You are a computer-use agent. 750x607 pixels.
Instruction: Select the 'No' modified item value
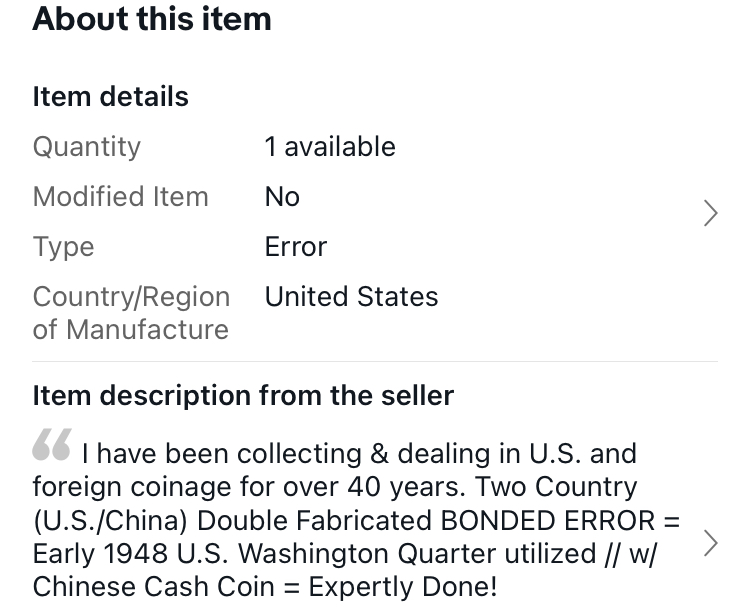[x=282, y=197]
